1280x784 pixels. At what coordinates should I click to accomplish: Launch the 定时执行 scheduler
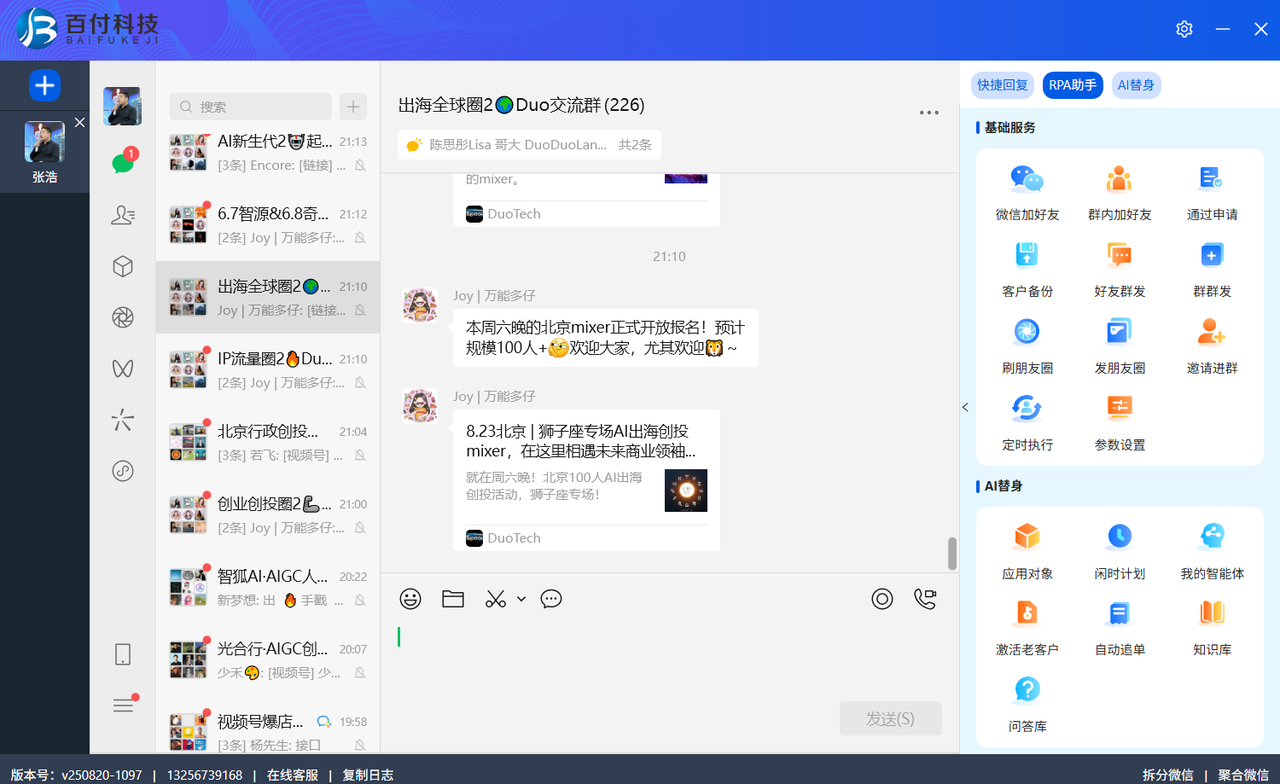pos(1027,421)
